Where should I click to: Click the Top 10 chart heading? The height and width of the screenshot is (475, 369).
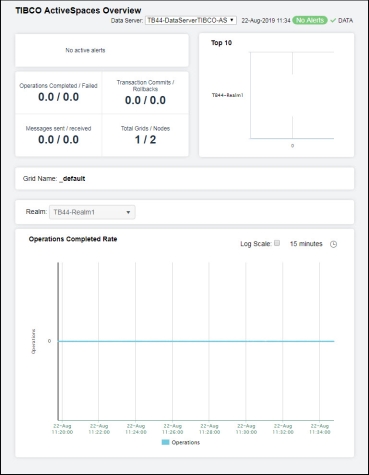coord(221,43)
